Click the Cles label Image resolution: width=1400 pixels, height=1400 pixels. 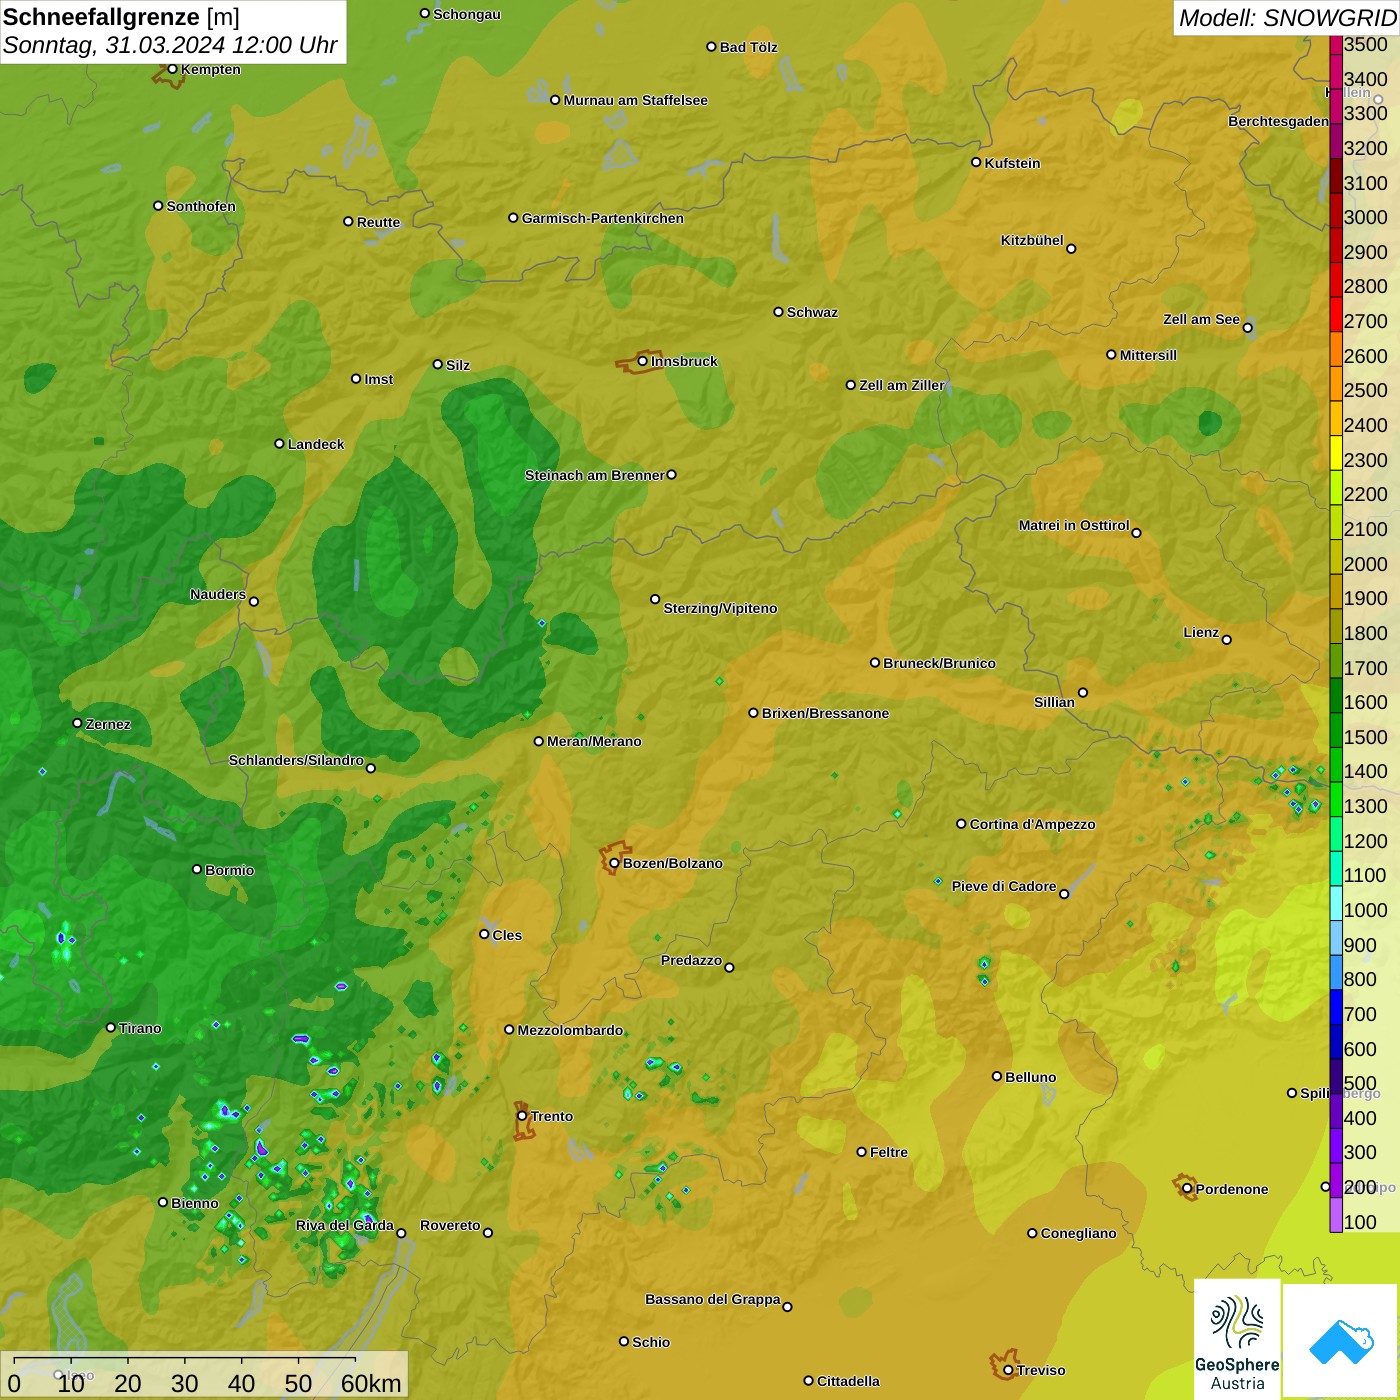pos(507,935)
